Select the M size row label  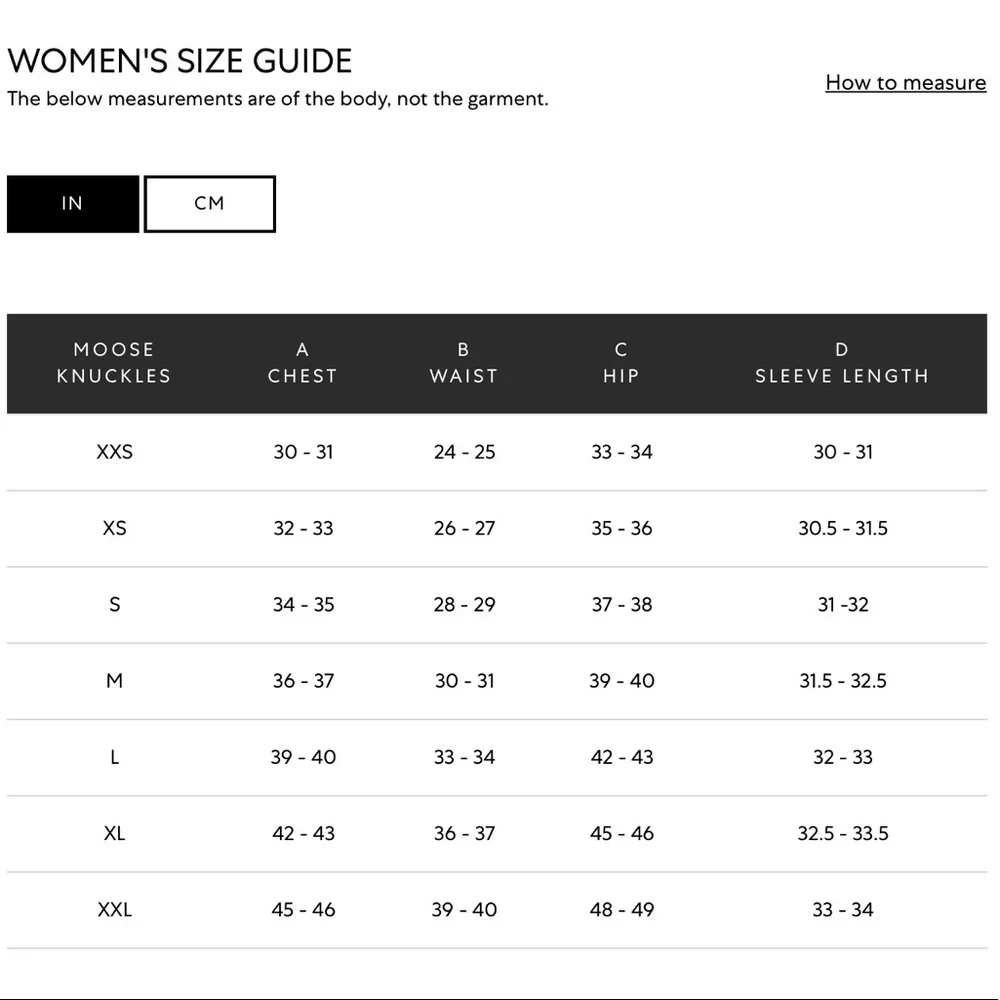[114, 681]
